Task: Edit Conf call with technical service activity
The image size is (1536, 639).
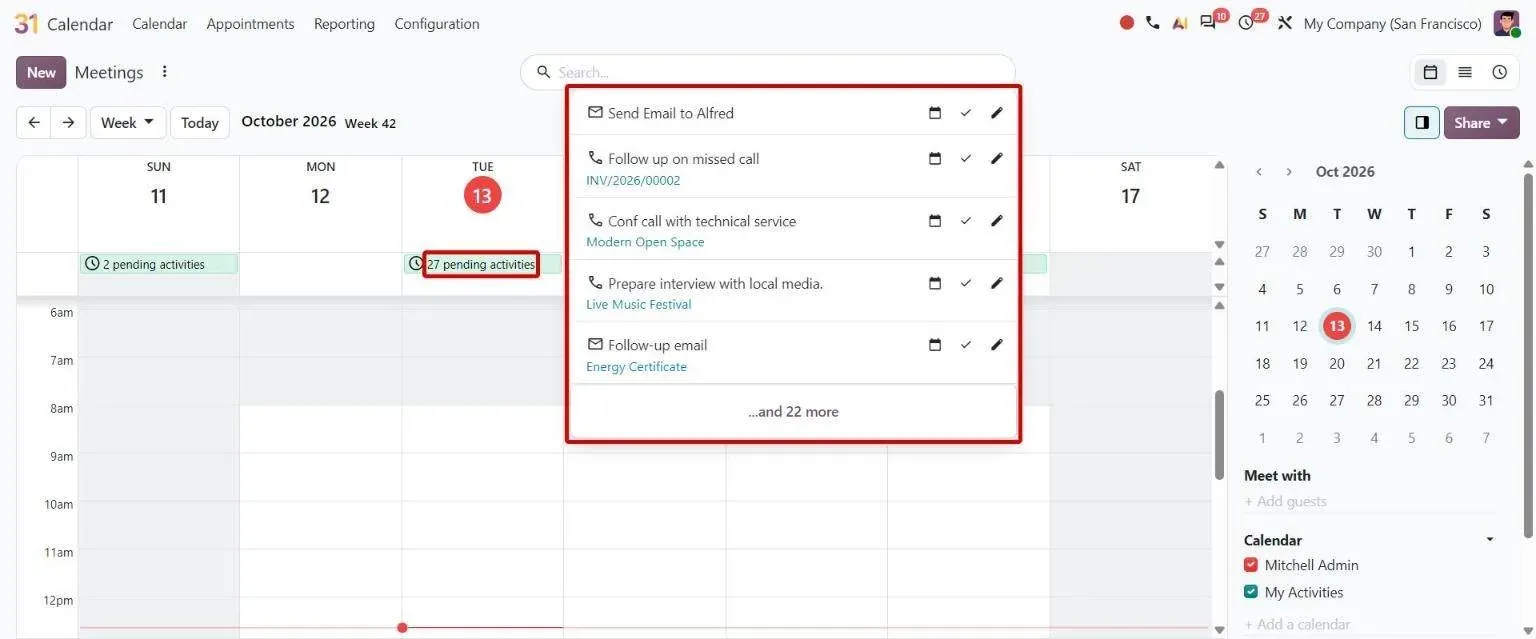Action: click(x=996, y=221)
